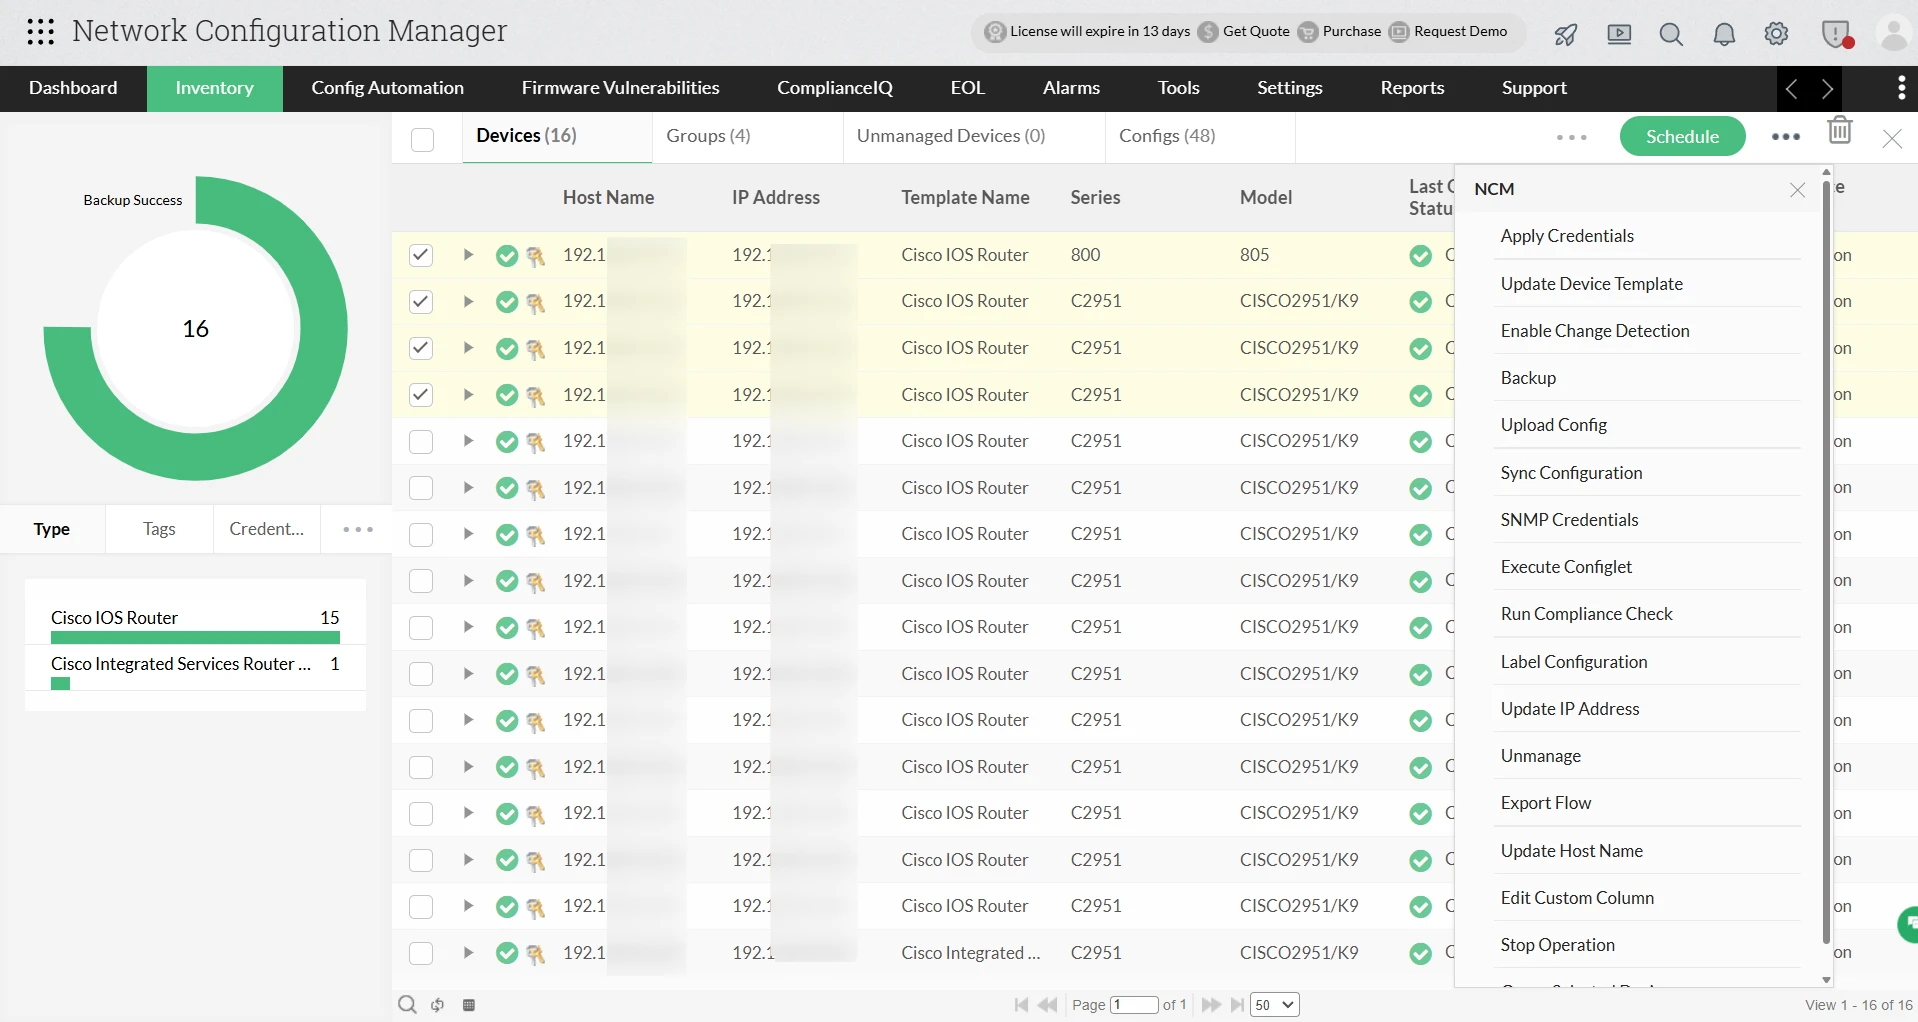1918x1022 pixels.
Task: Open the Firmware Vulnerabilities menu
Action: [620, 88]
